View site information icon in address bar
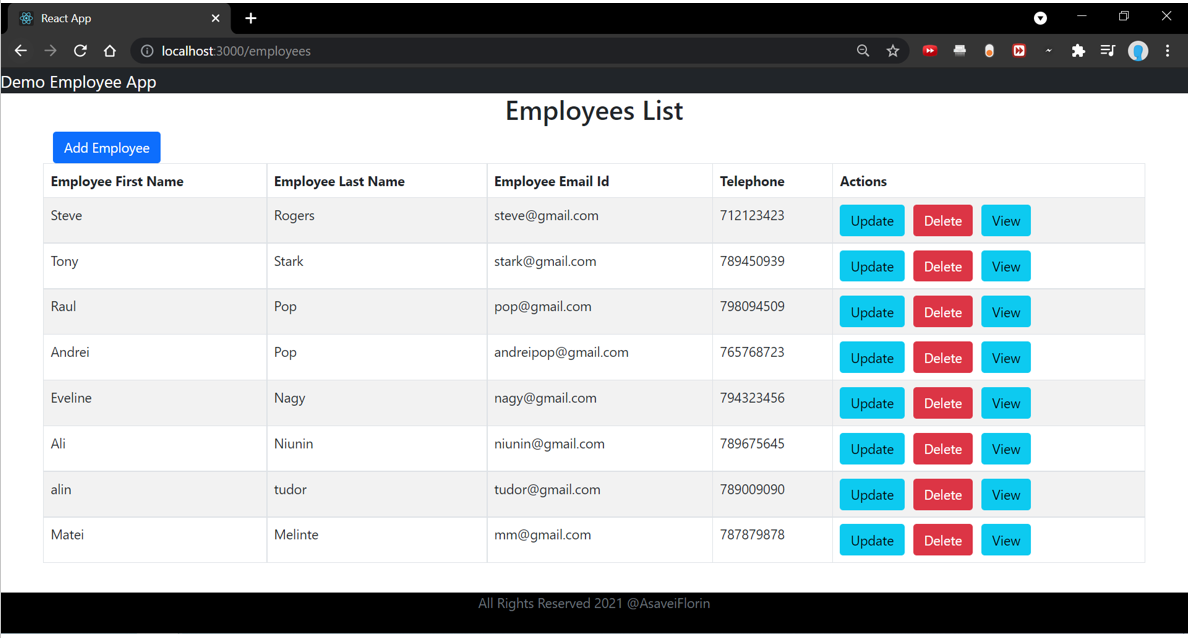The image size is (1188, 638). [x=147, y=51]
